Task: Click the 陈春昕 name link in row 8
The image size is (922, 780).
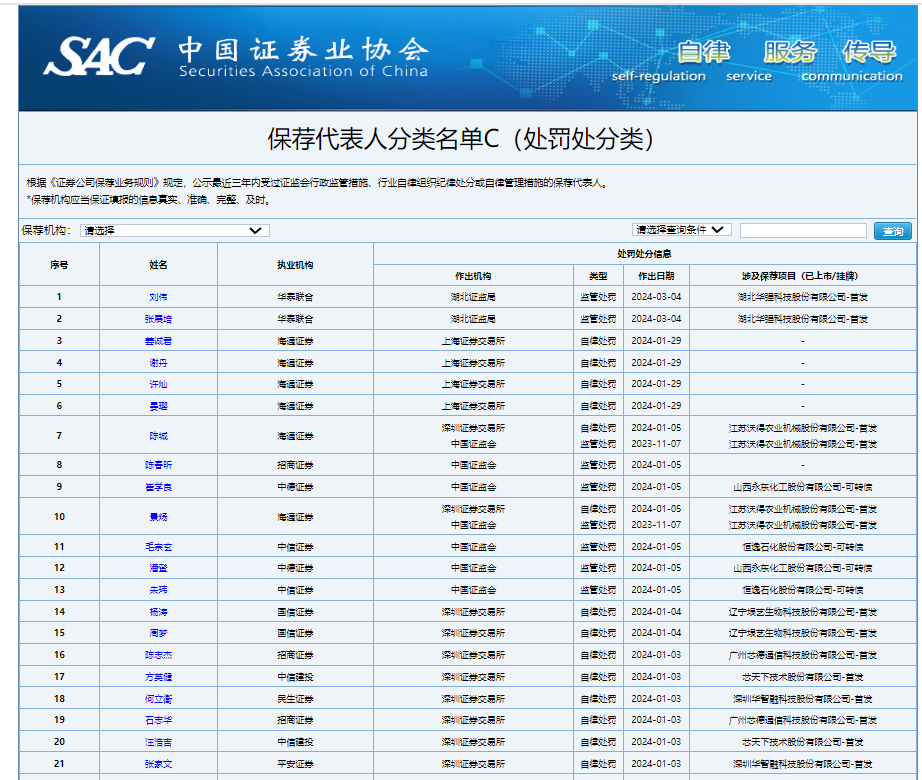Action: [158, 465]
